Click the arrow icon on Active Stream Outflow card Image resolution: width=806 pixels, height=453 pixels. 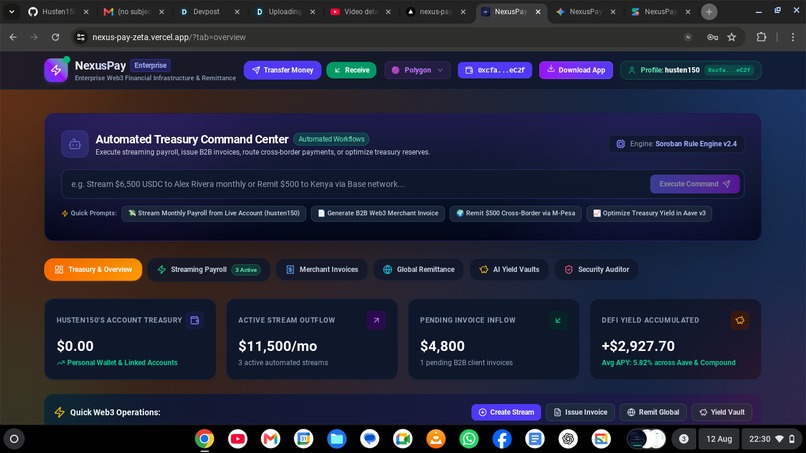click(x=376, y=320)
